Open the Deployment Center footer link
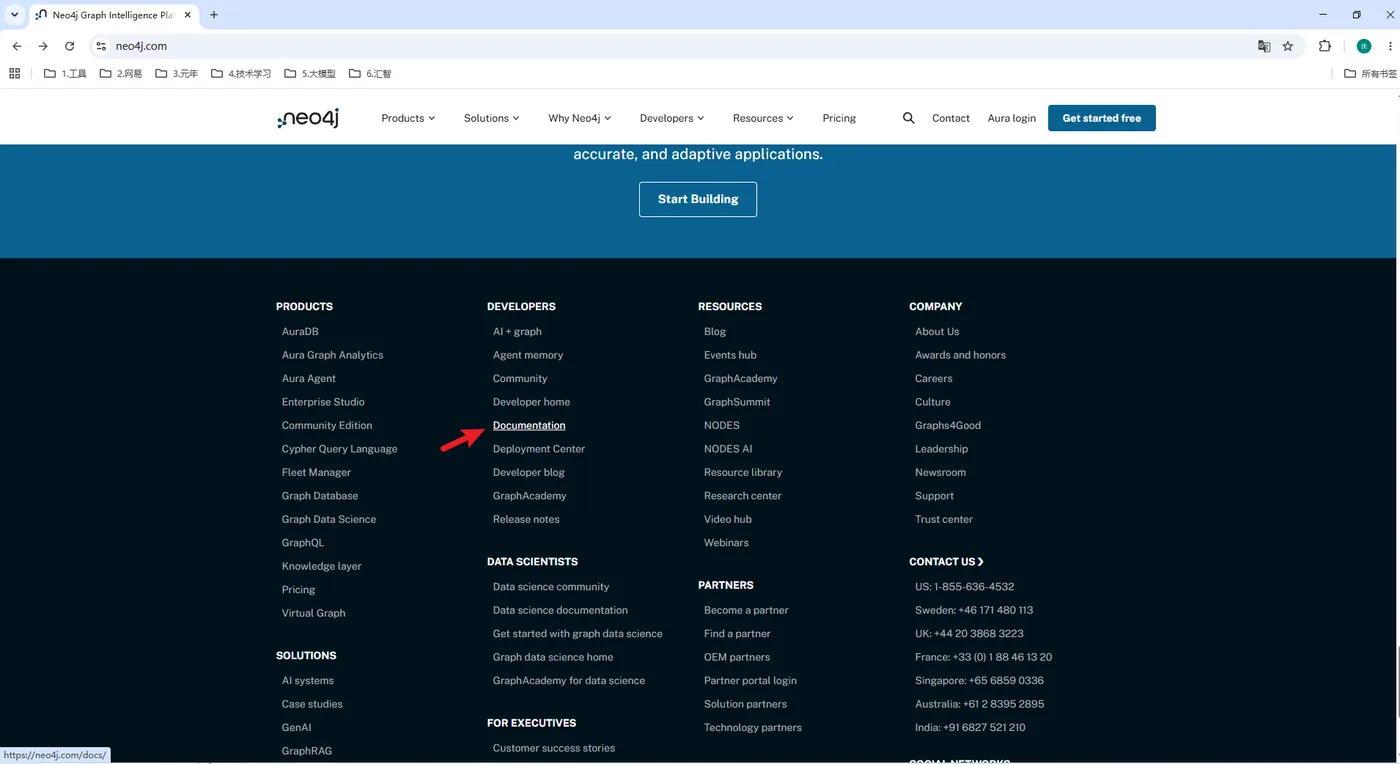1400x764 pixels. click(539, 449)
